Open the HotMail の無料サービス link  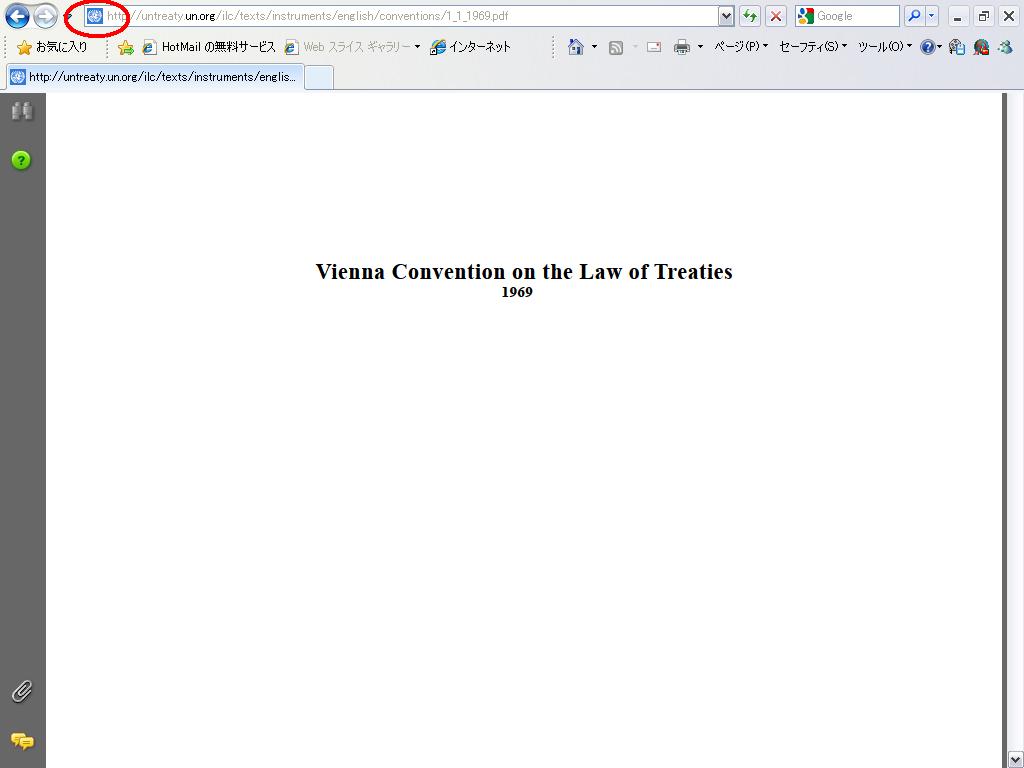click(x=209, y=47)
